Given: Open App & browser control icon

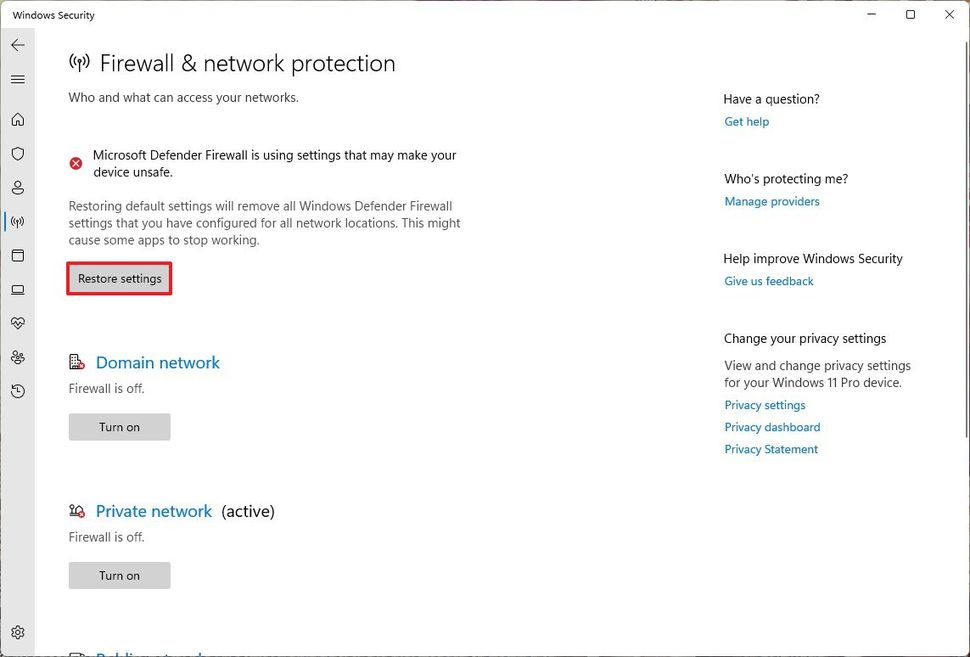Looking at the screenshot, I should 18,256.
